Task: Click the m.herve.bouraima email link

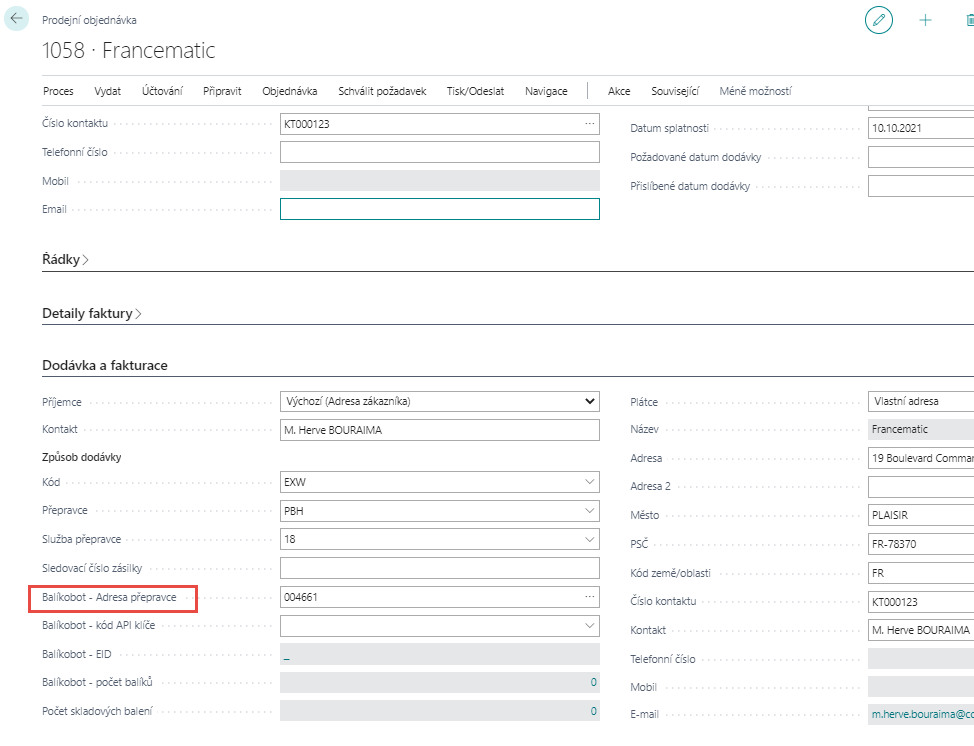Action: 920,715
